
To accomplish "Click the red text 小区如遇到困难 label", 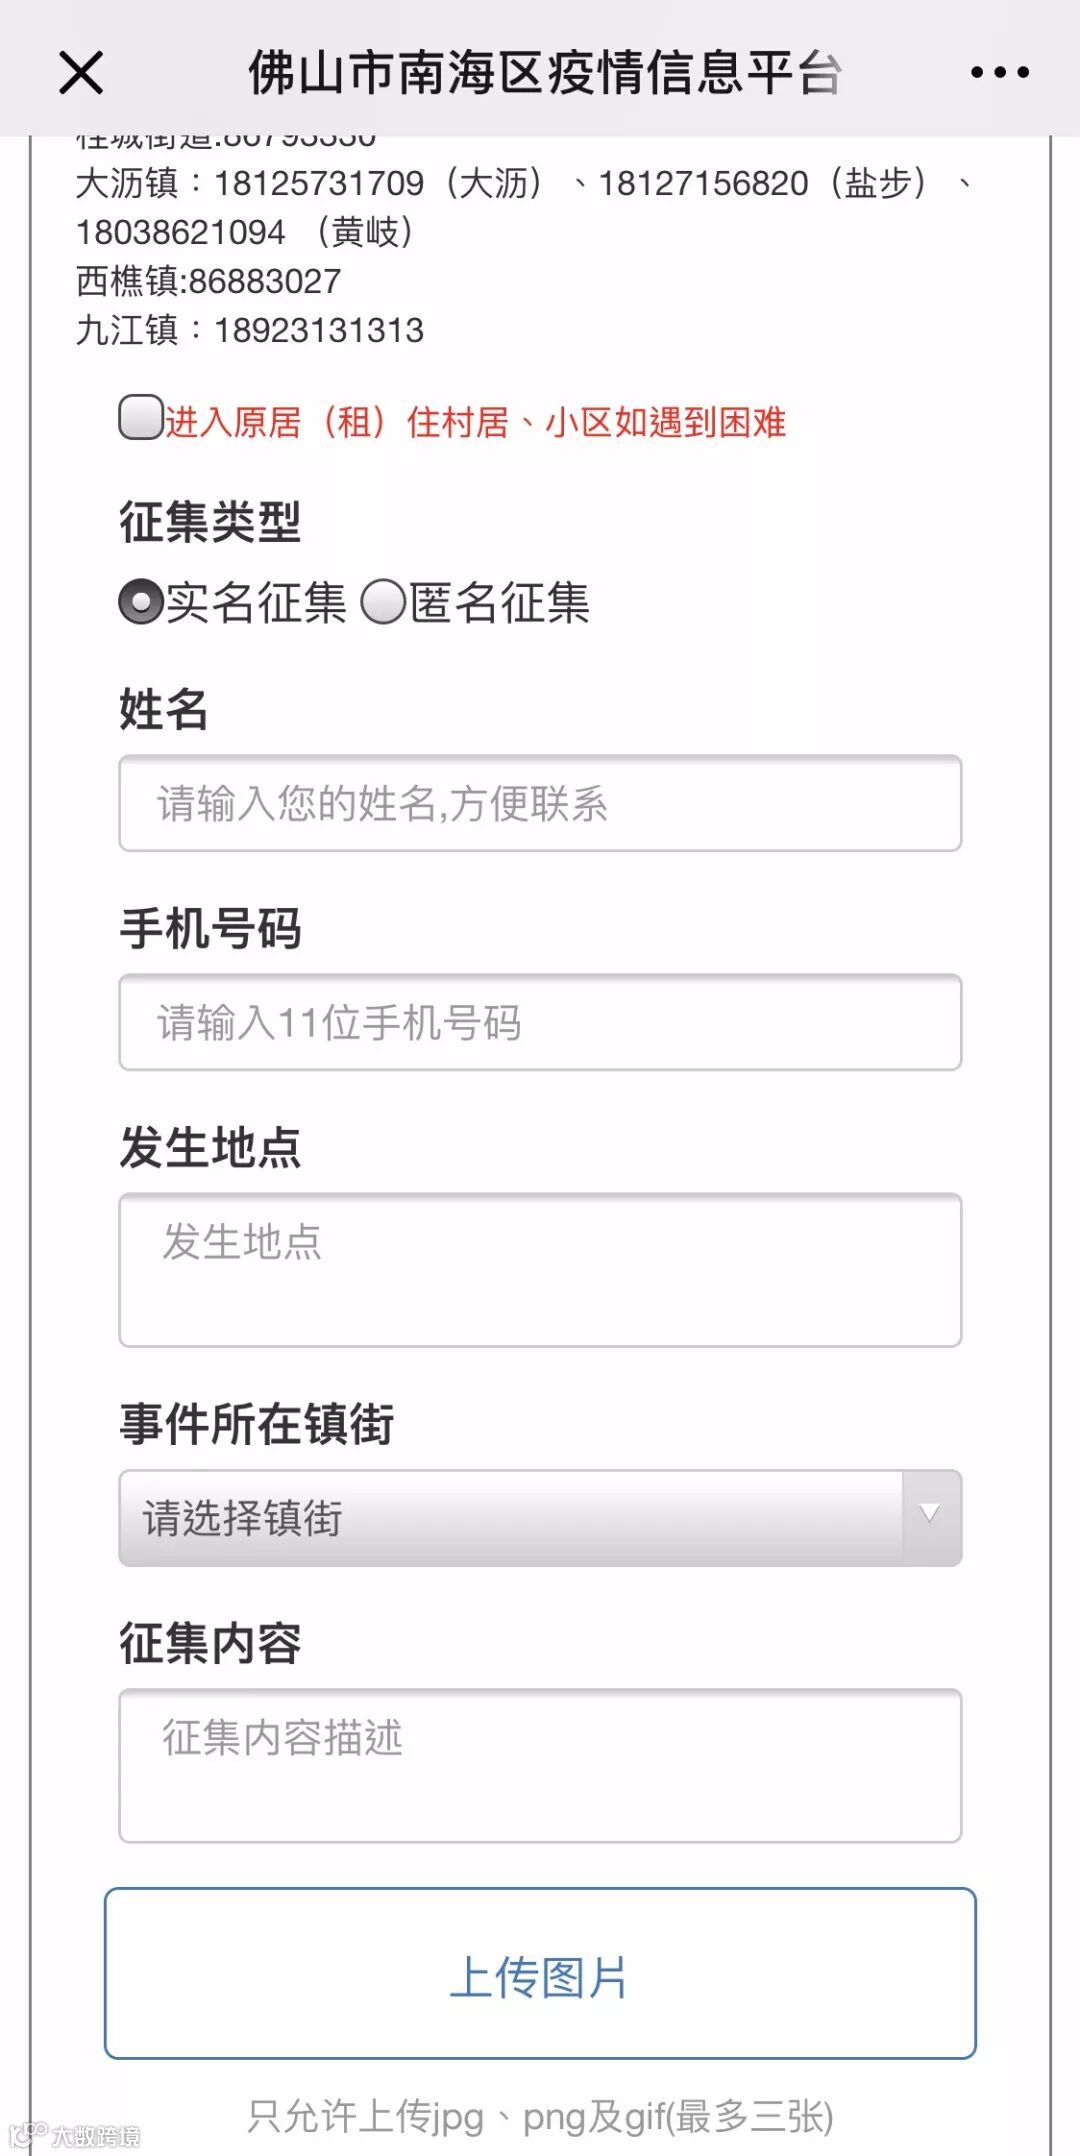I will (665, 423).
